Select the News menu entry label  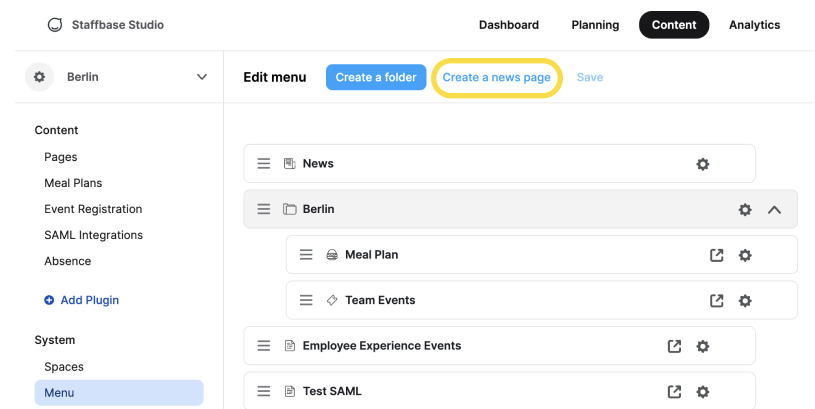click(318, 164)
